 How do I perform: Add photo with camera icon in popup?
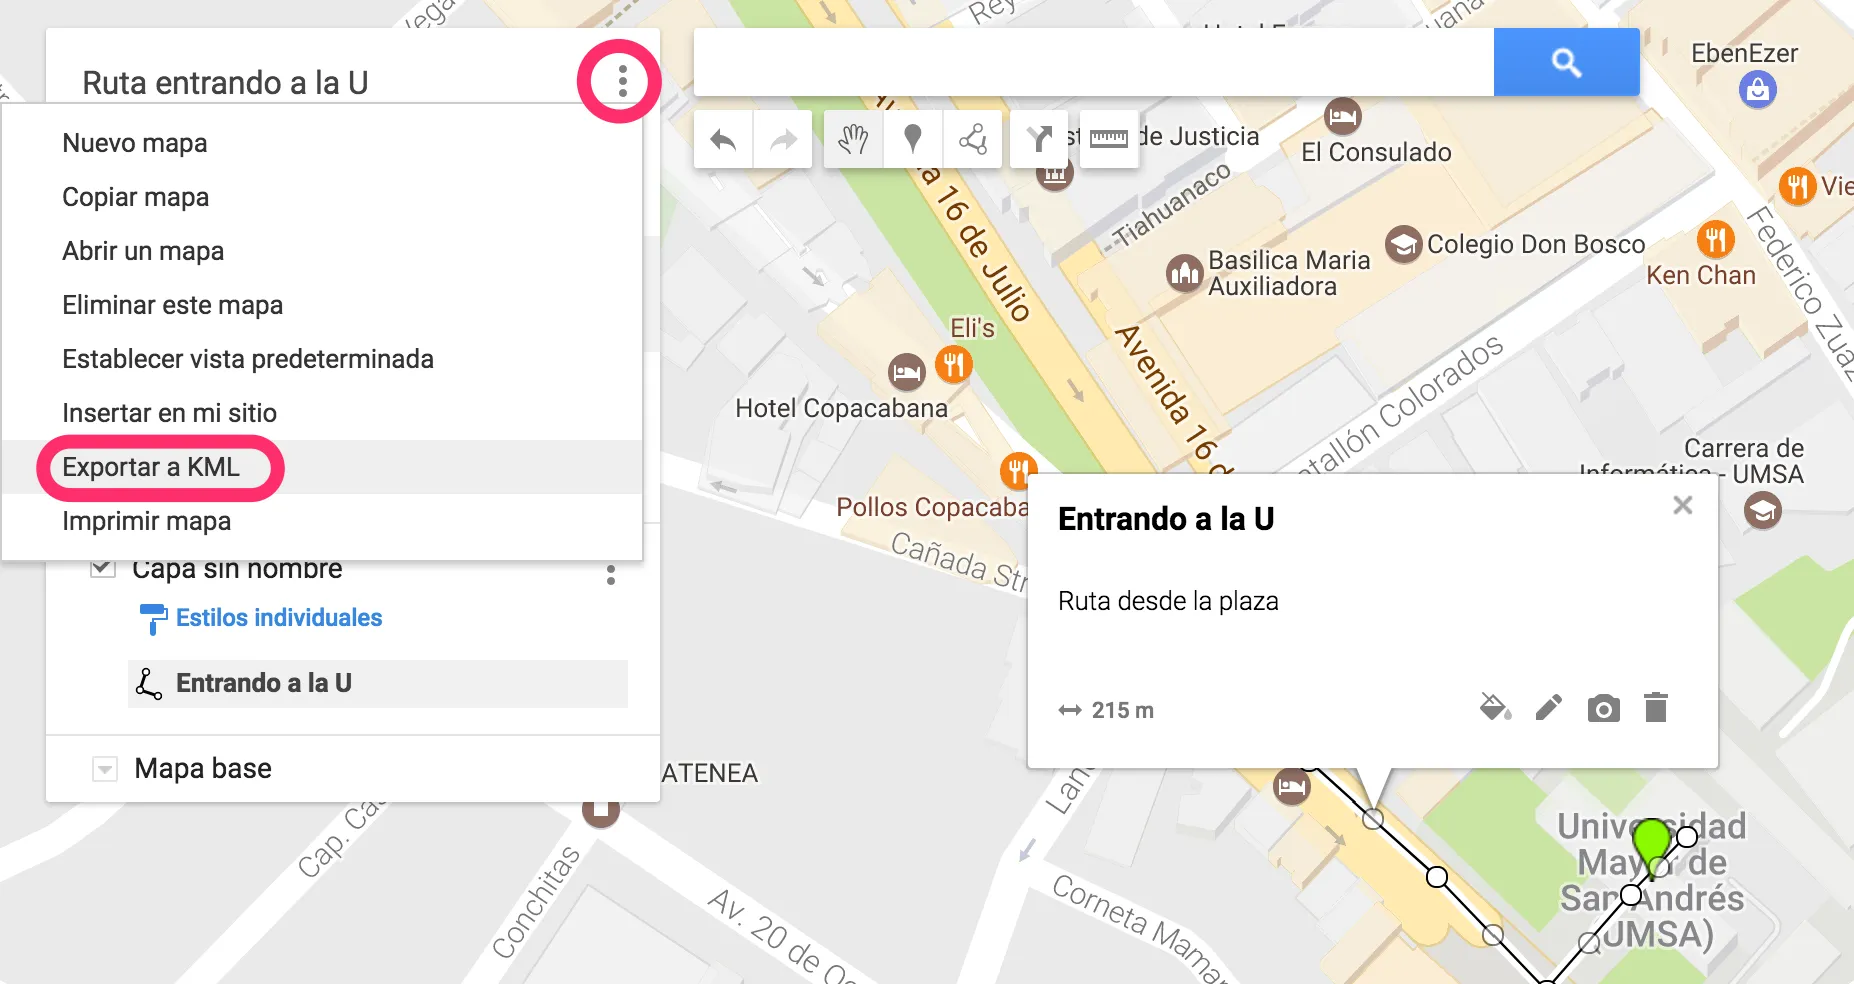click(1603, 708)
